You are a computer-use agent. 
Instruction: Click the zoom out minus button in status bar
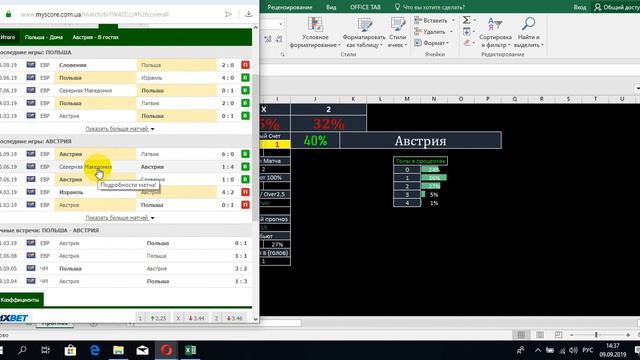572,335
